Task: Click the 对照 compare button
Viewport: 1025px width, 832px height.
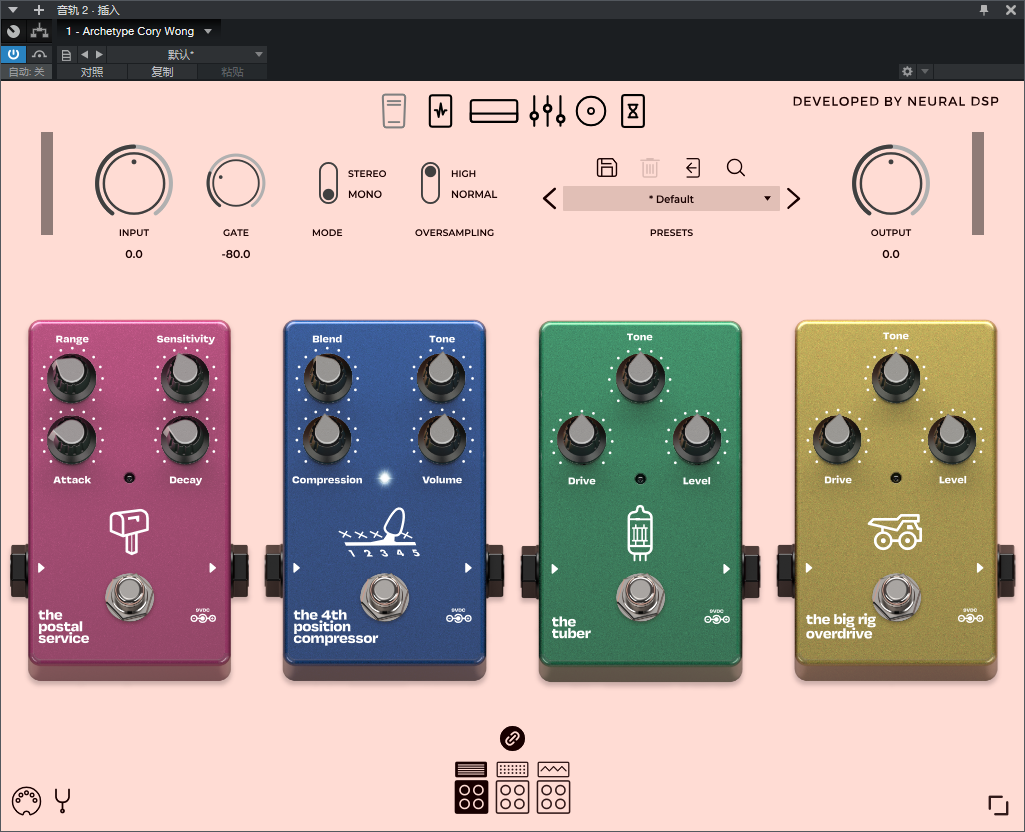Action: pos(92,72)
